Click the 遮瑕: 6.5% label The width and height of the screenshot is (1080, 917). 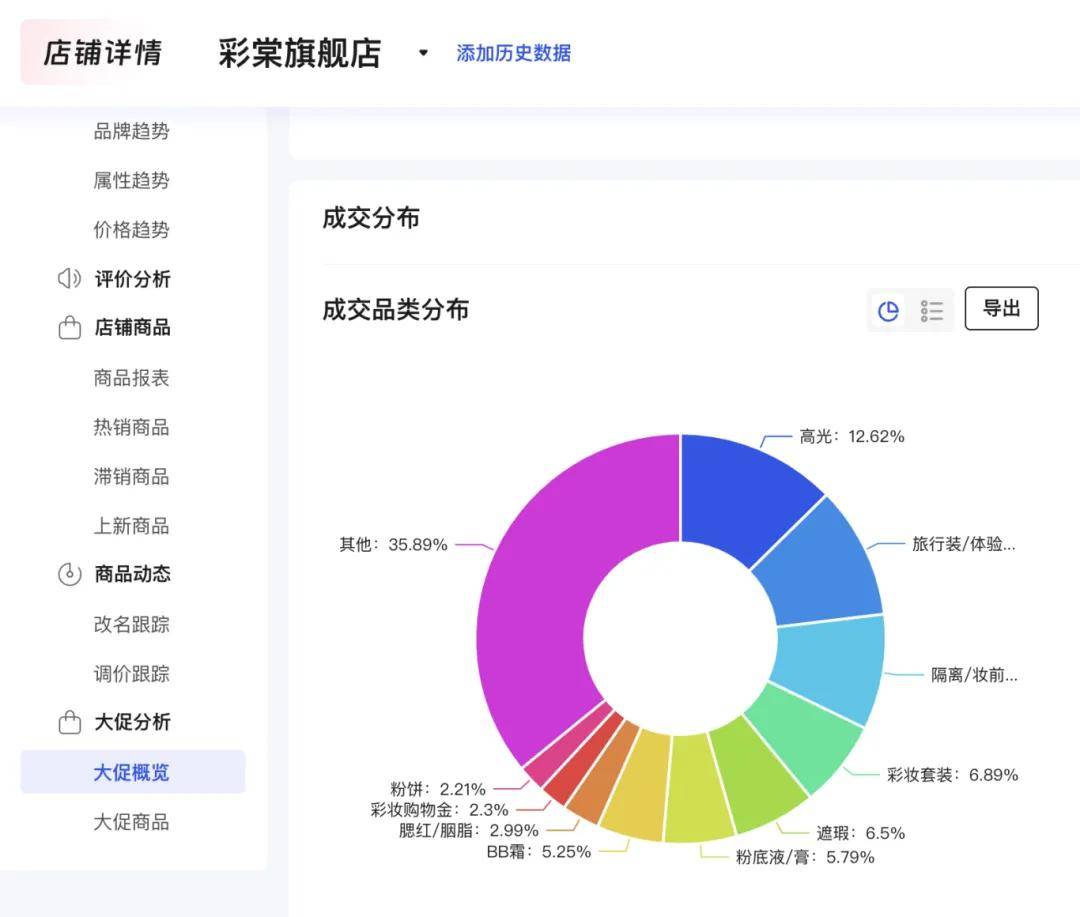(860, 833)
